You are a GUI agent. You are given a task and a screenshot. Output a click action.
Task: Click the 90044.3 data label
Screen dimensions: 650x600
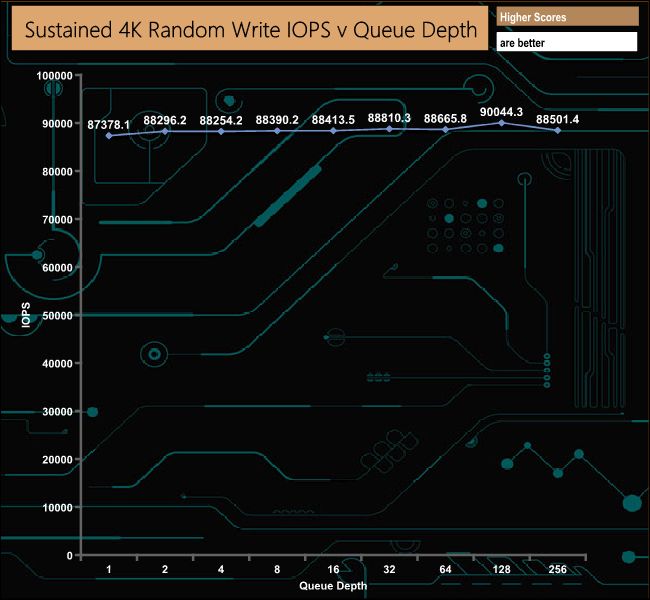[x=502, y=112]
